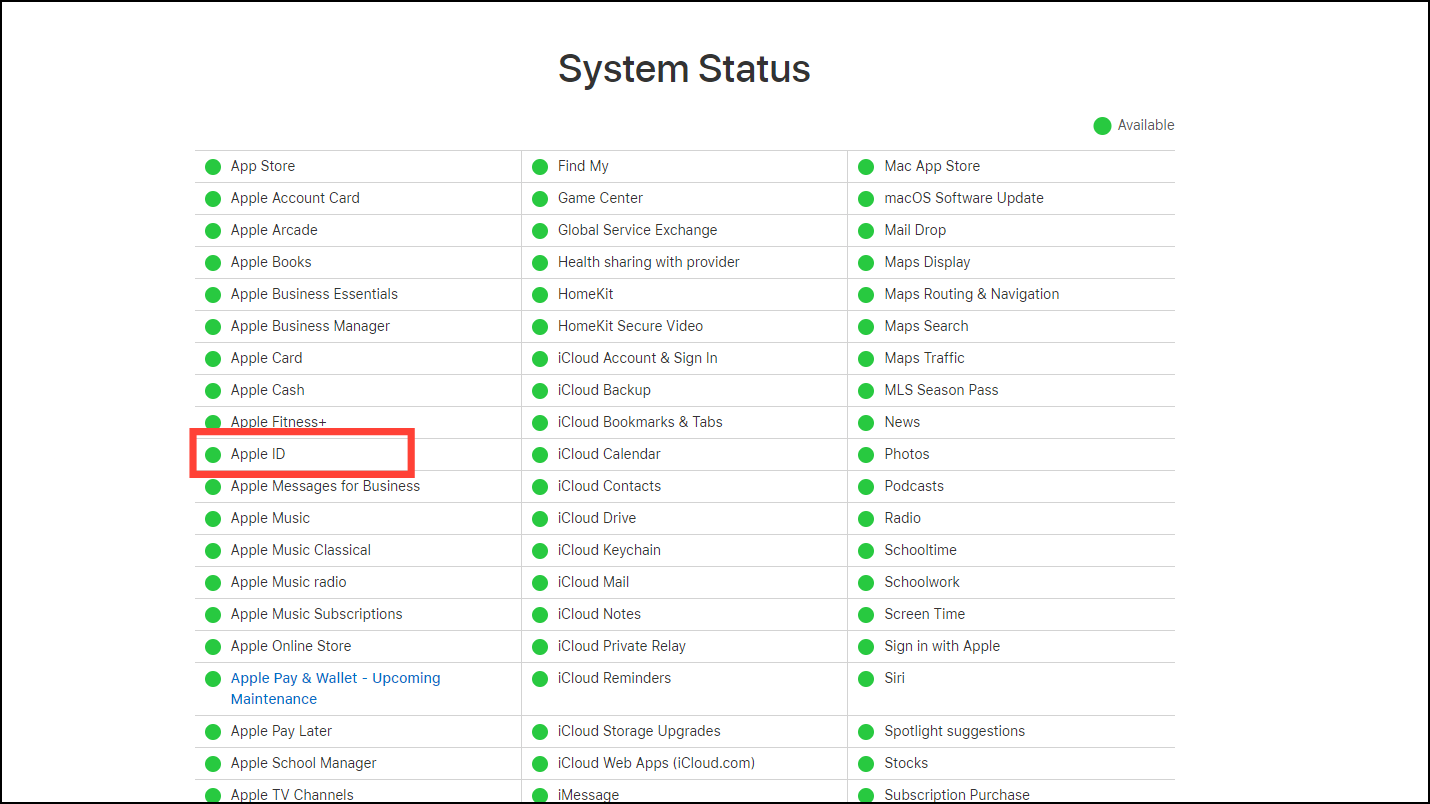Click the status dot next to Mac App Store
Image resolution: width=1430 pixels, height=804 pixels.
866,167
